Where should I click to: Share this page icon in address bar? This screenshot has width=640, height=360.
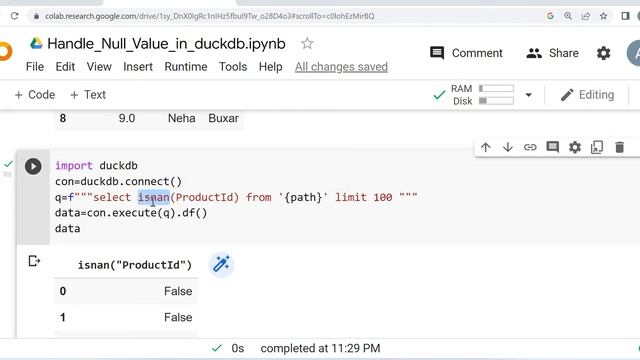coord(586,16)
